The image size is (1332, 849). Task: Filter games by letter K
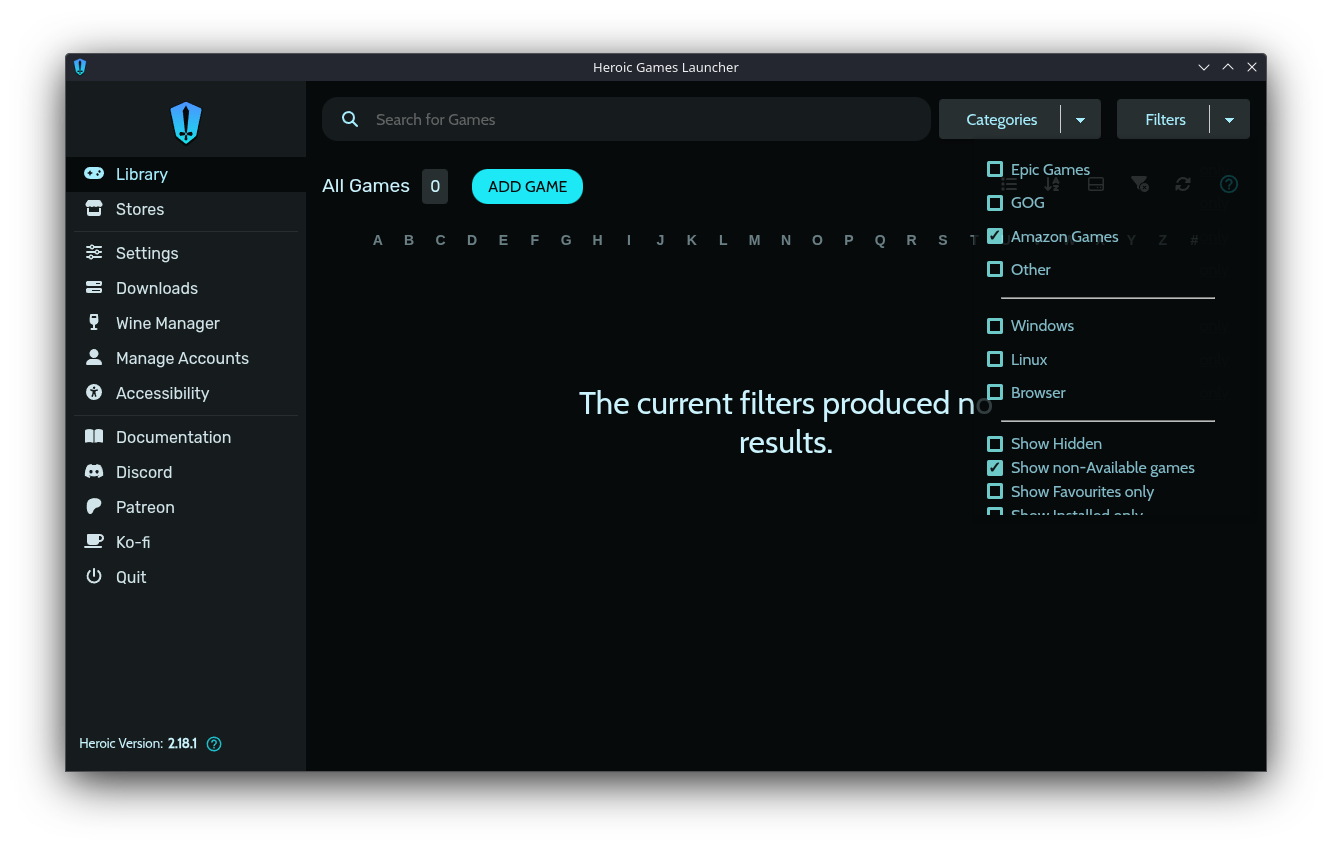(x=691, y=240)
